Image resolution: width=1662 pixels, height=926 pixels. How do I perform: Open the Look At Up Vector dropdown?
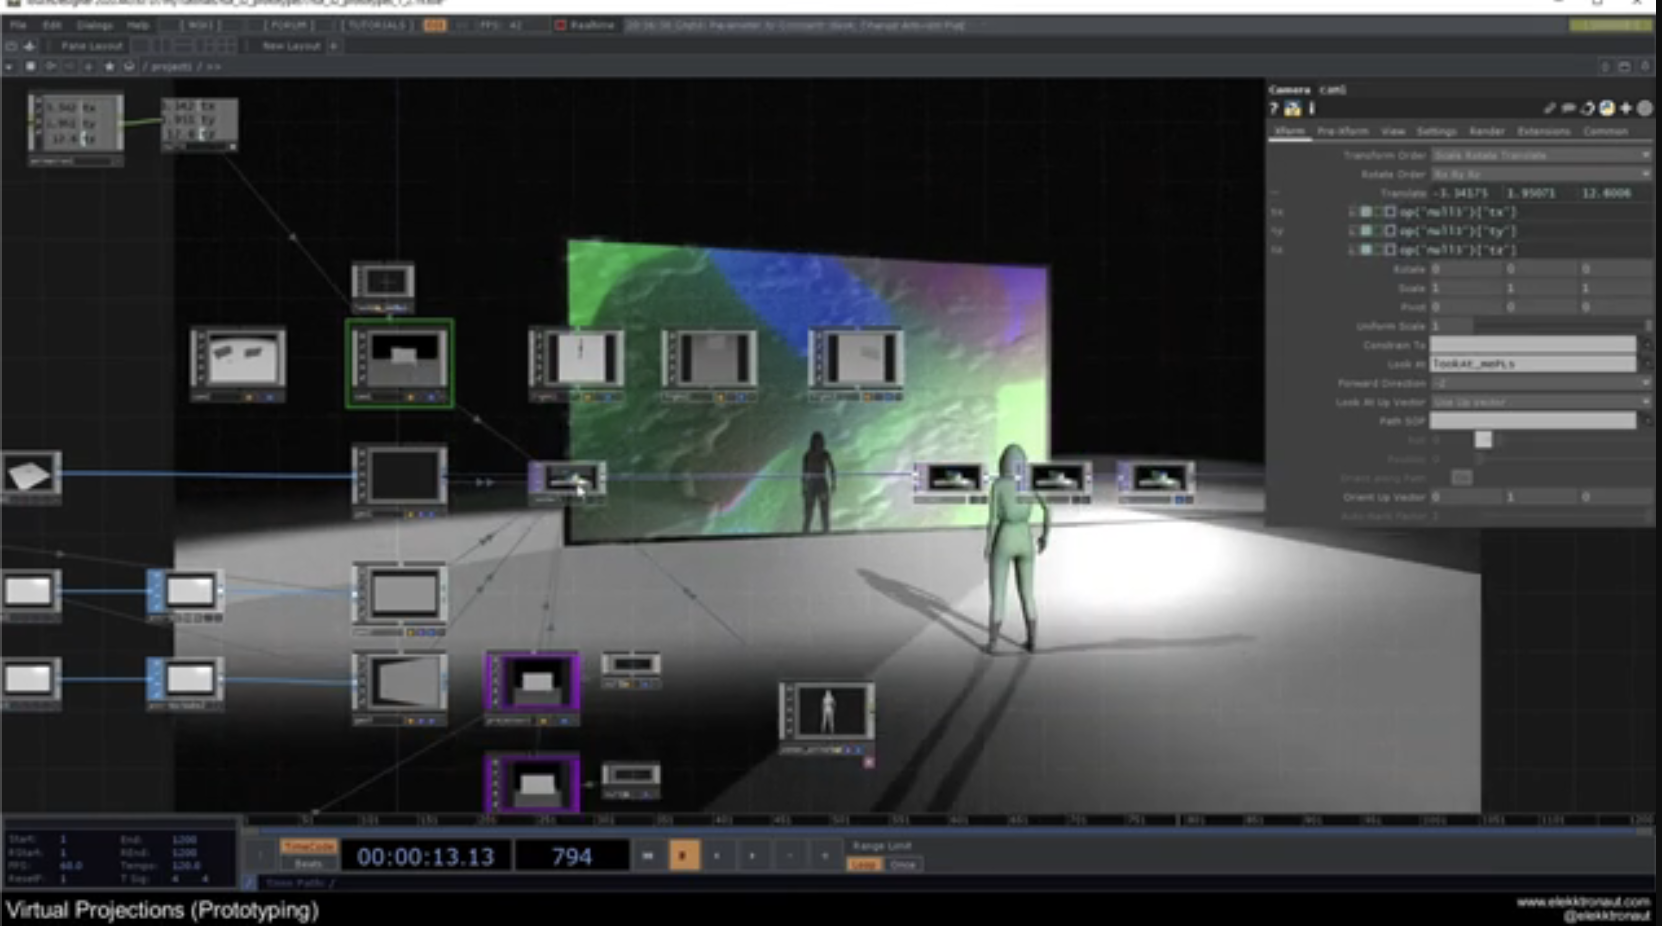[x=1540, y=402]
